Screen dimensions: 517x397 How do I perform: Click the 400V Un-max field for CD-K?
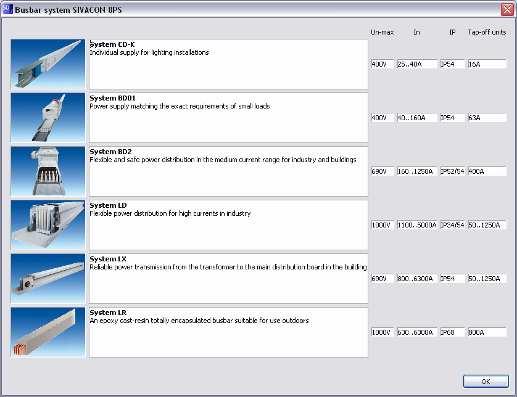pyautogui.click(x=382, y=64)
